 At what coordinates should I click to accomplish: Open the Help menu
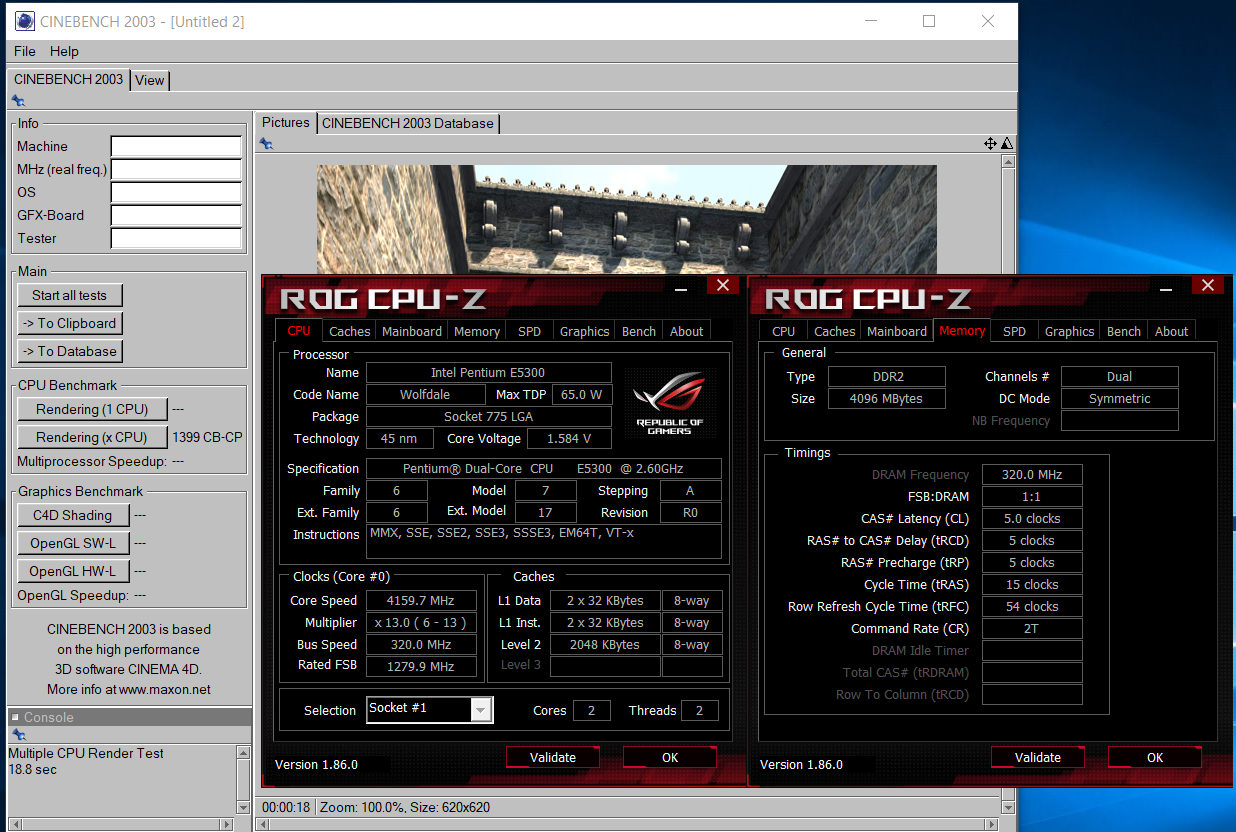[64, 51]
